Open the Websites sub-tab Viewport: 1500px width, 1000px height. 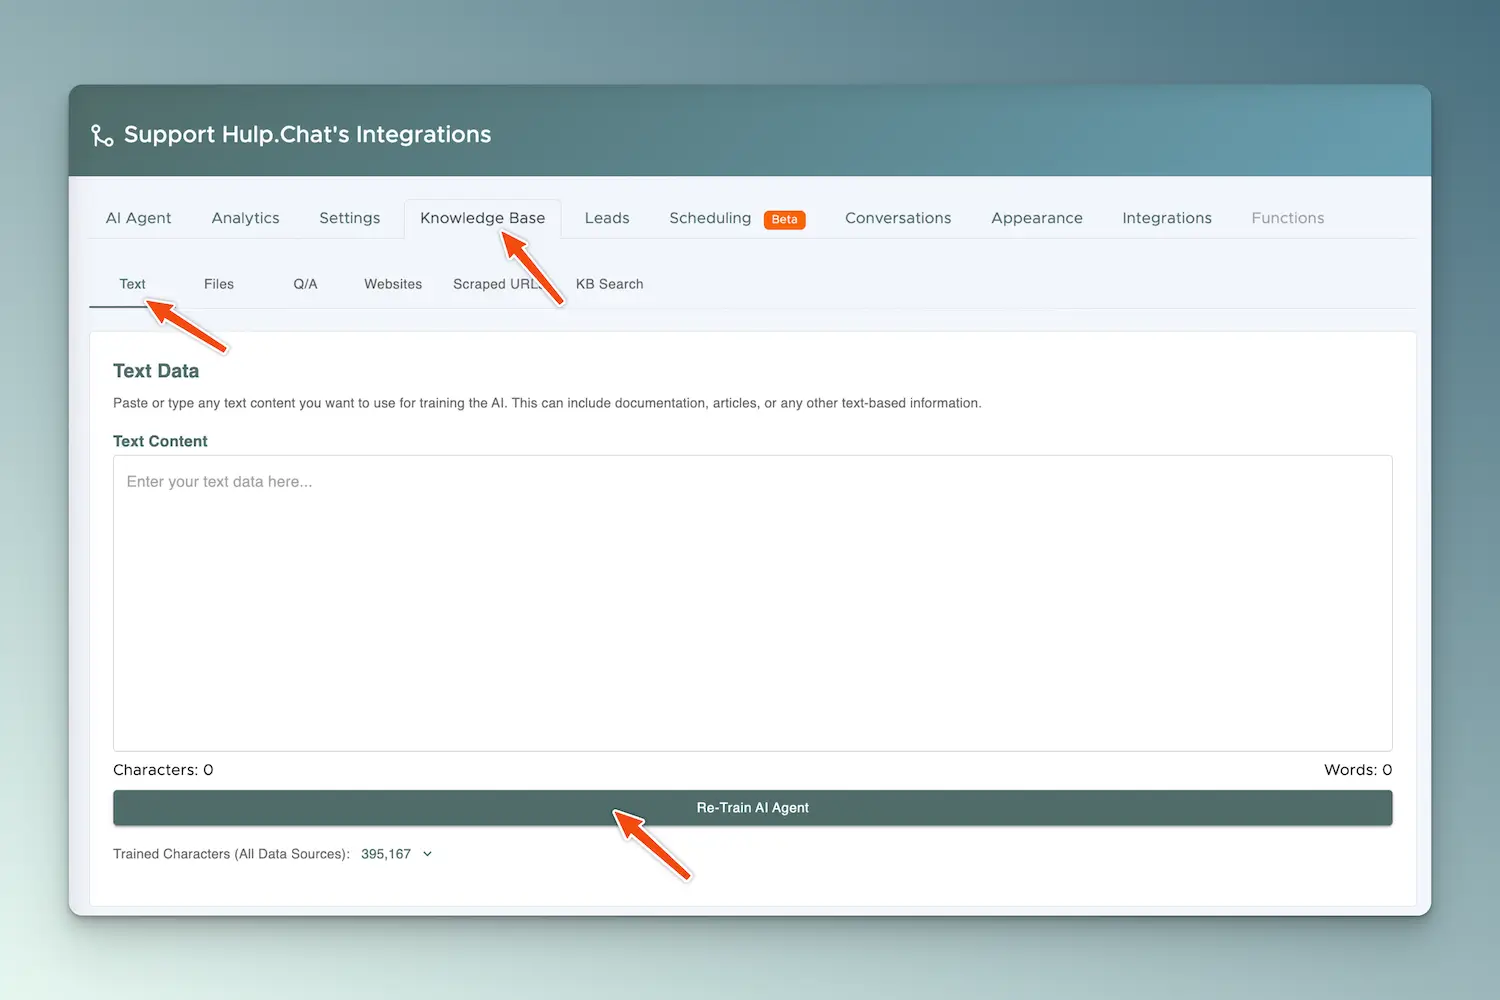[x=393, y=284]
